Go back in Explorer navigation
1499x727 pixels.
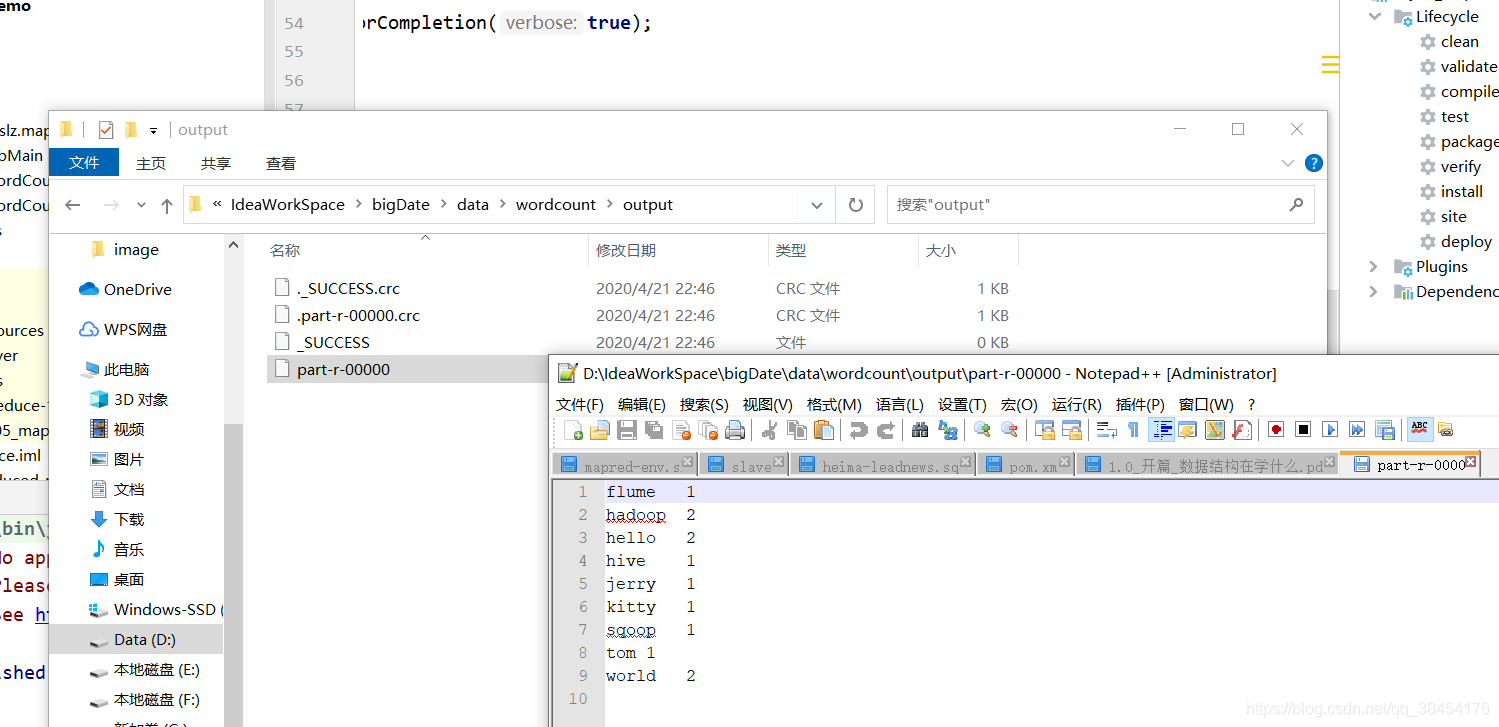click(72, 205)
